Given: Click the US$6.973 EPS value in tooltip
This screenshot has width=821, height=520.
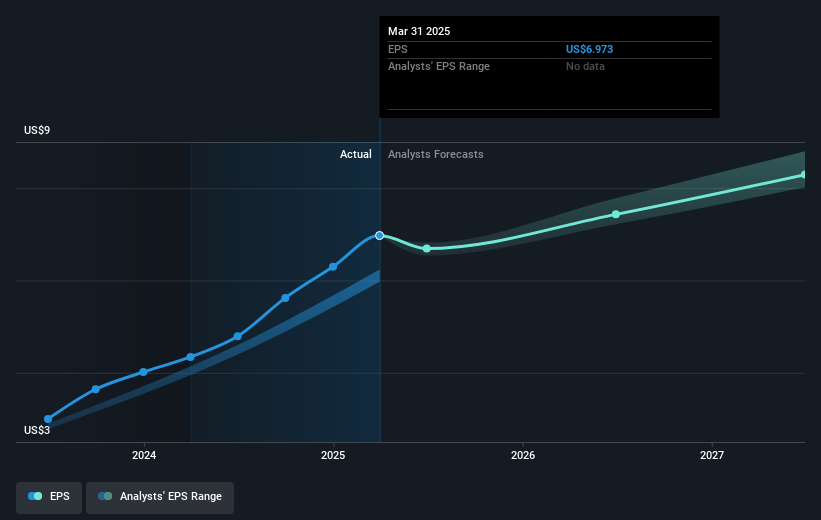Looking at the screenshot, I should tap(589, 49).
